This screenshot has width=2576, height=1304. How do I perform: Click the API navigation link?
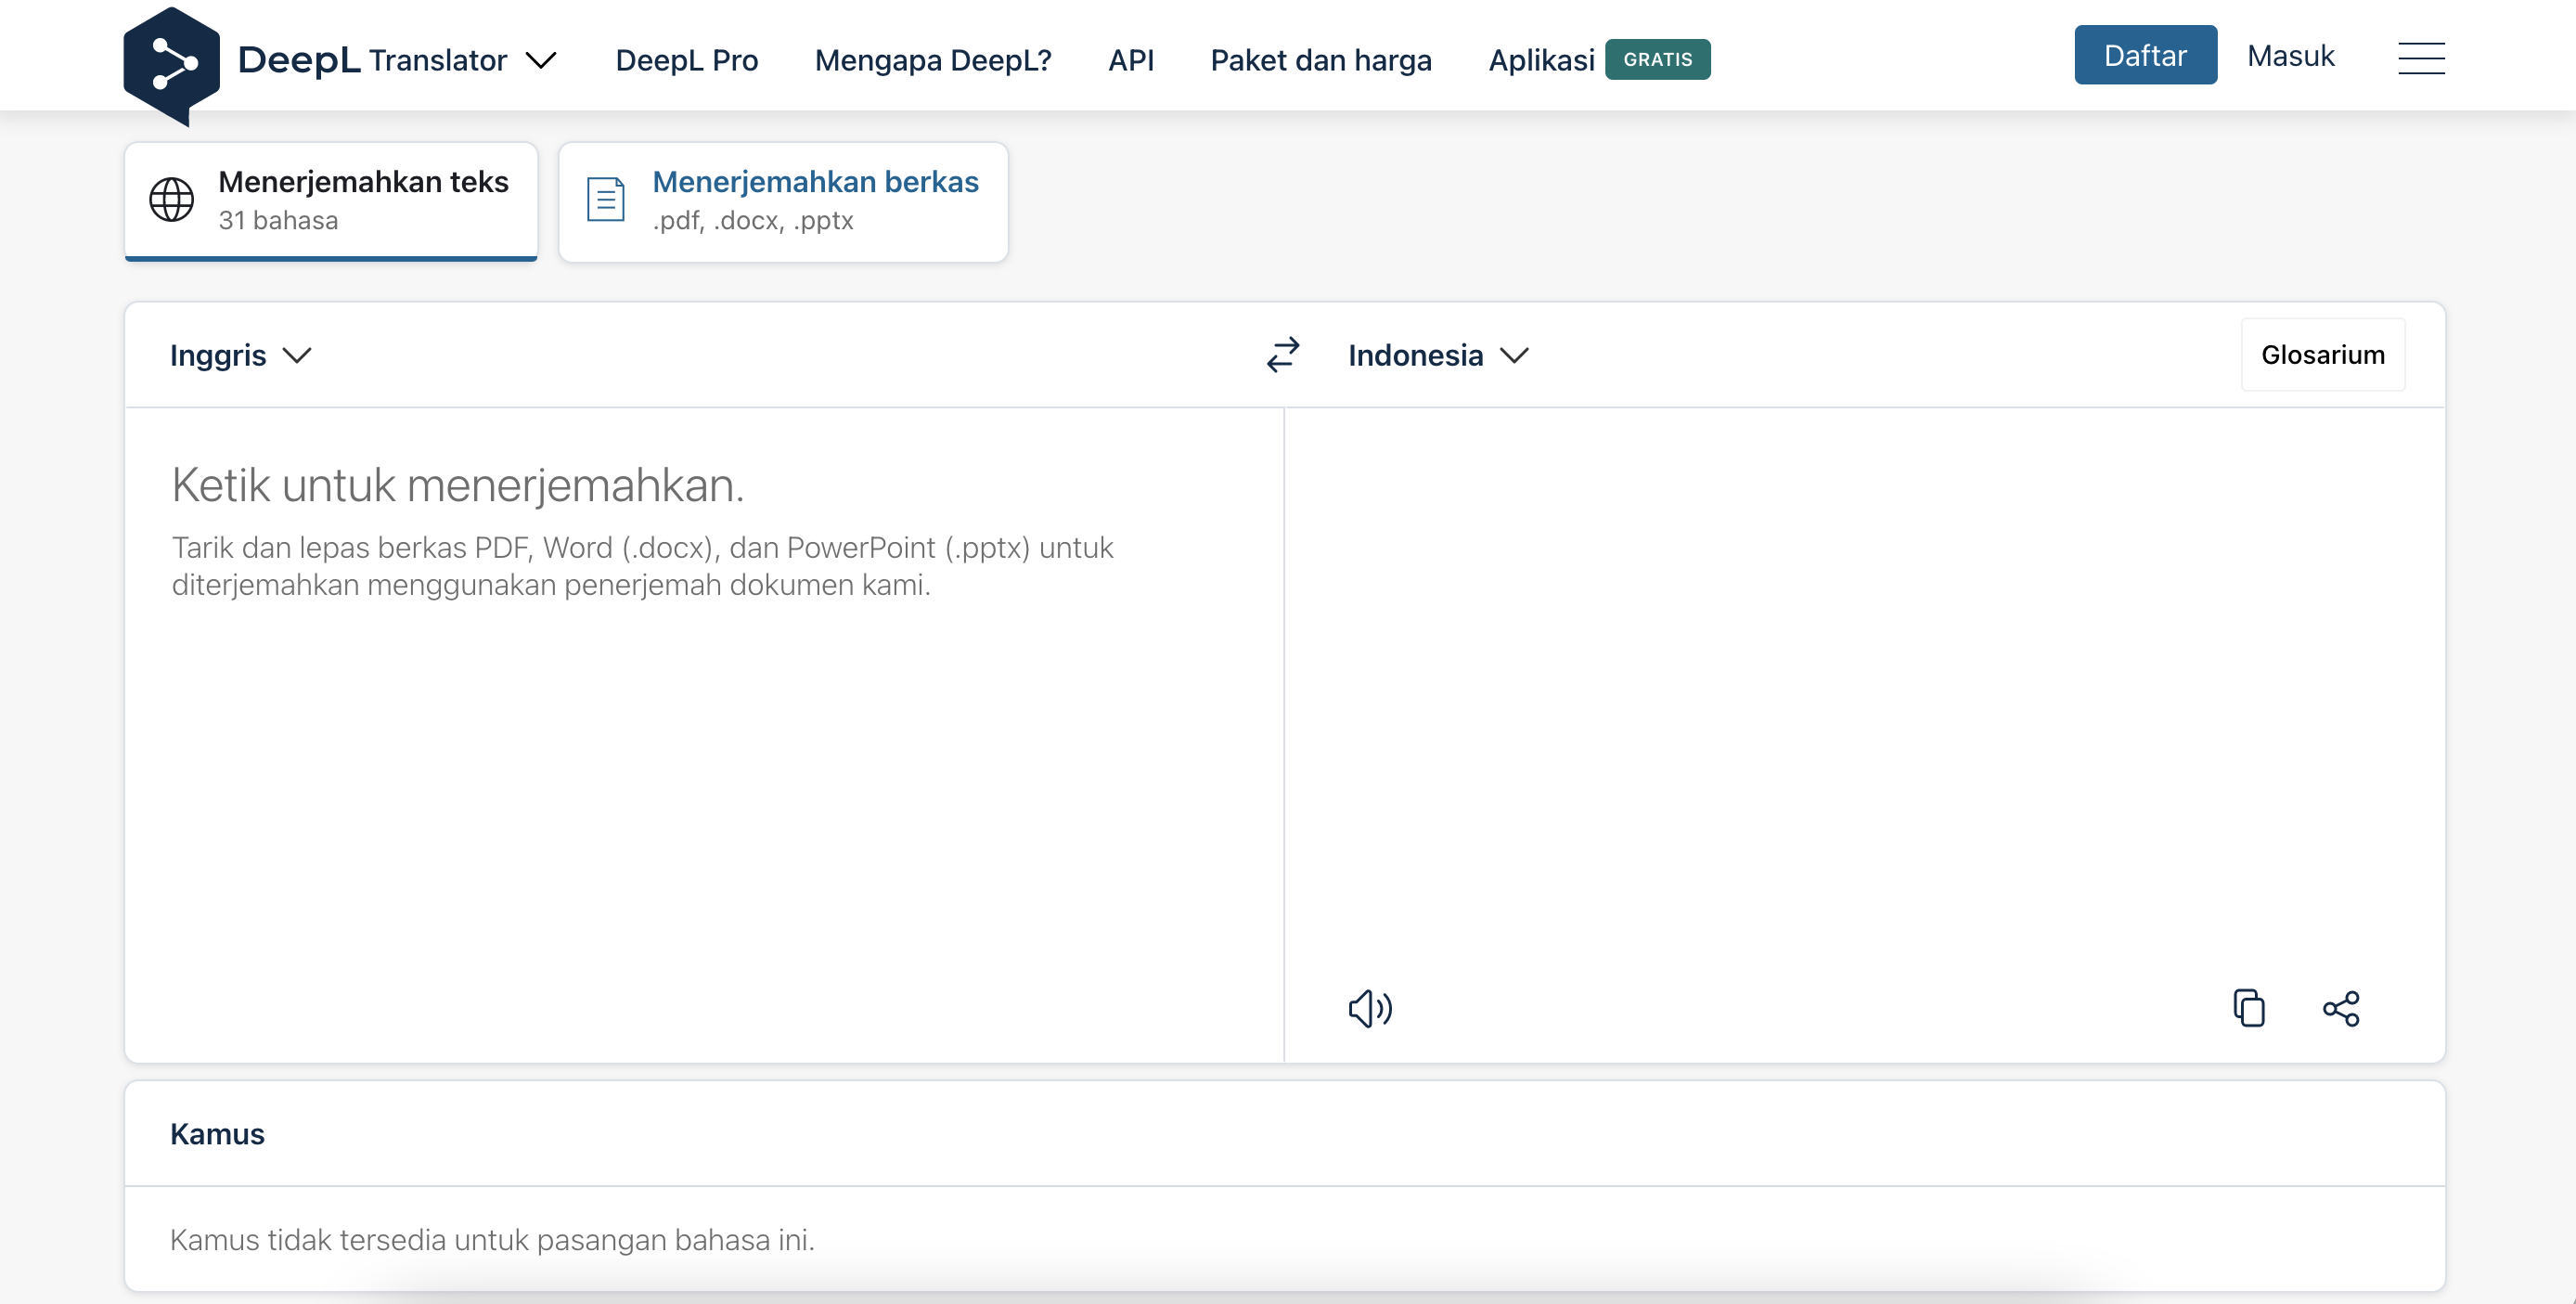[1130, 60]
